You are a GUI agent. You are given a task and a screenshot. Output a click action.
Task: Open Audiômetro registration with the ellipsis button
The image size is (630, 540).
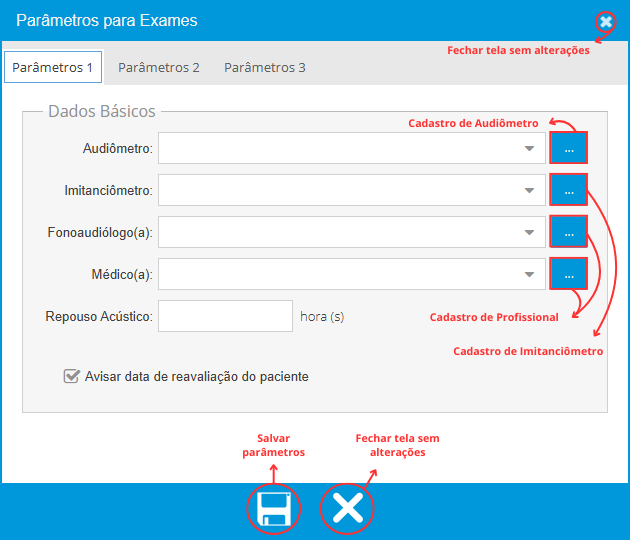[568, 148]
